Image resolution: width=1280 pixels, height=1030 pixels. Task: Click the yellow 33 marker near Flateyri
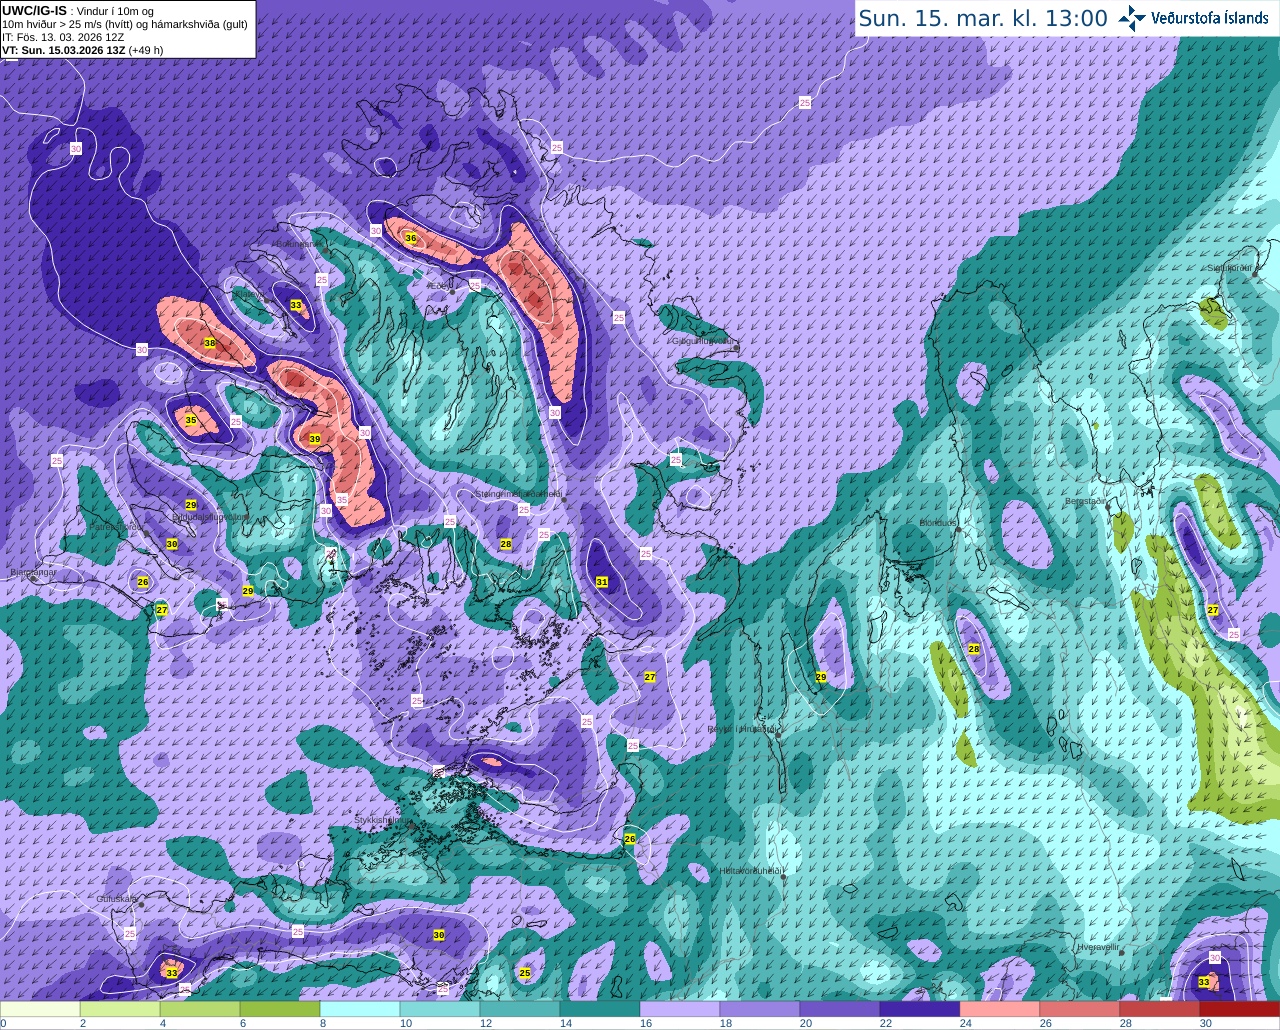295,305
